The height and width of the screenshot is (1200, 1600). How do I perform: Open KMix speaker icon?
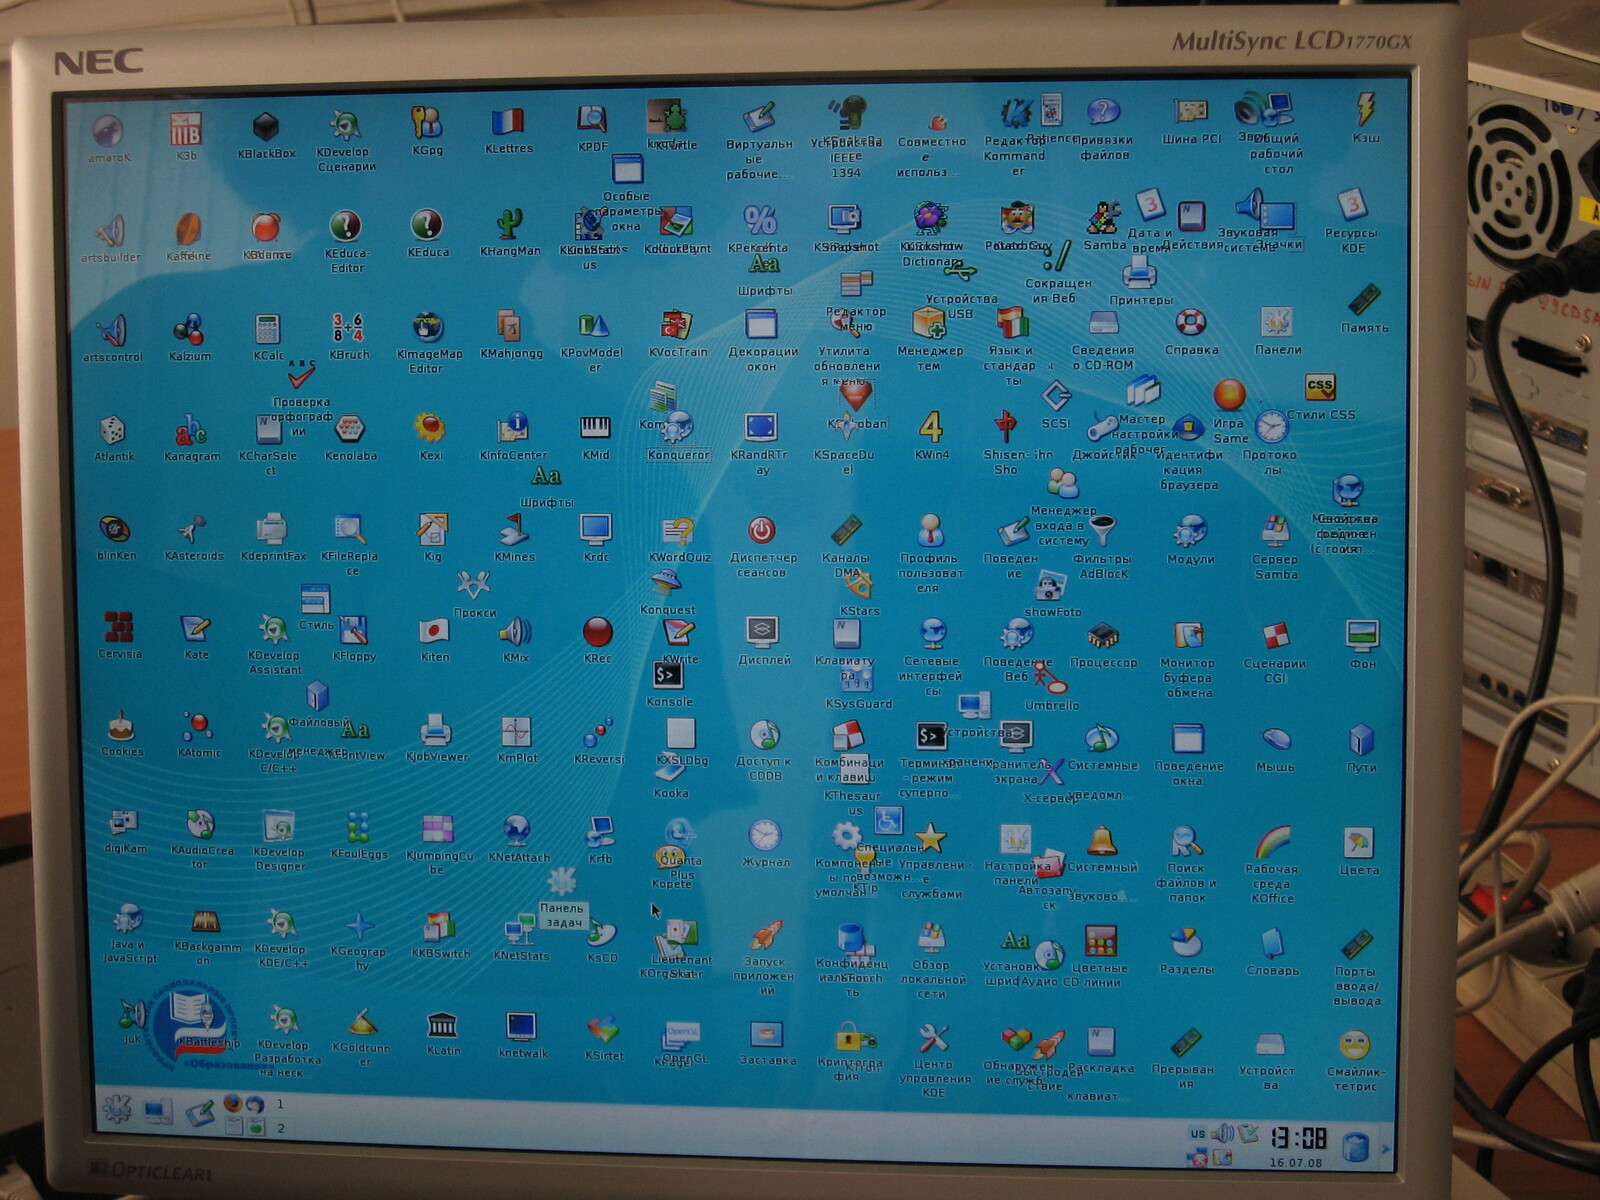tap(515, 631)
